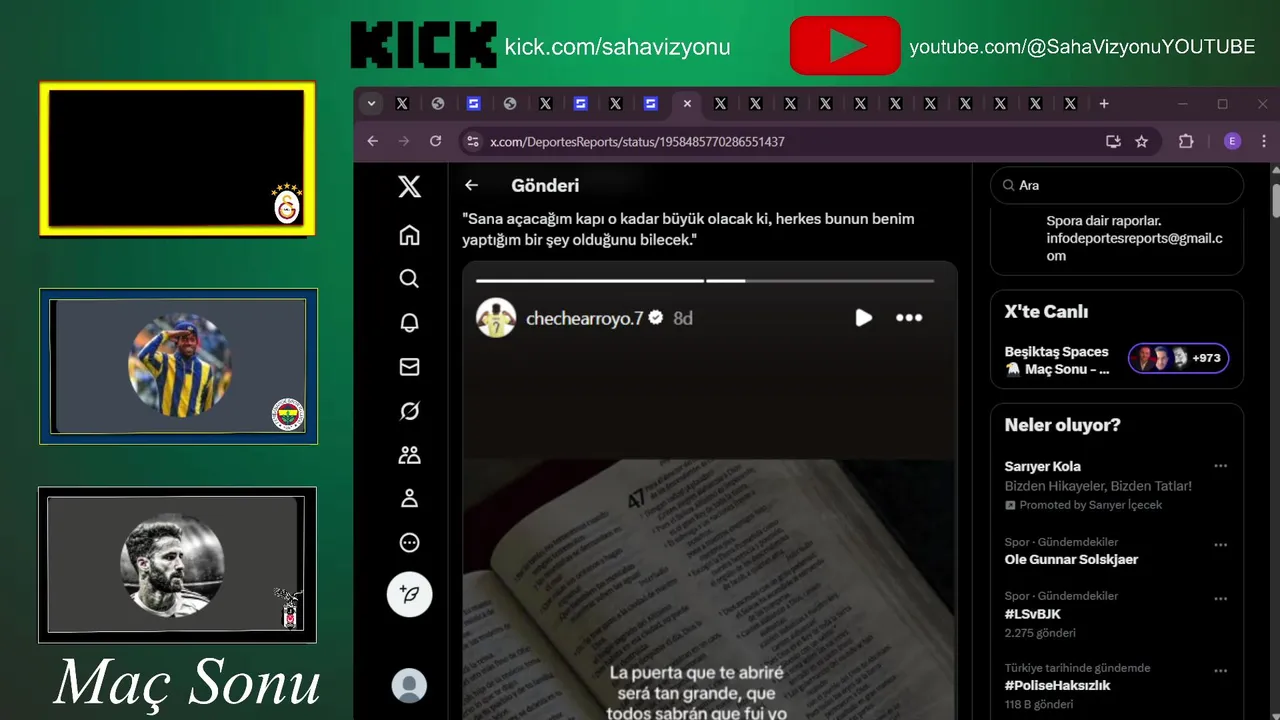Click the Beşiktaş player panel in overlay

[x=177, y=565]
